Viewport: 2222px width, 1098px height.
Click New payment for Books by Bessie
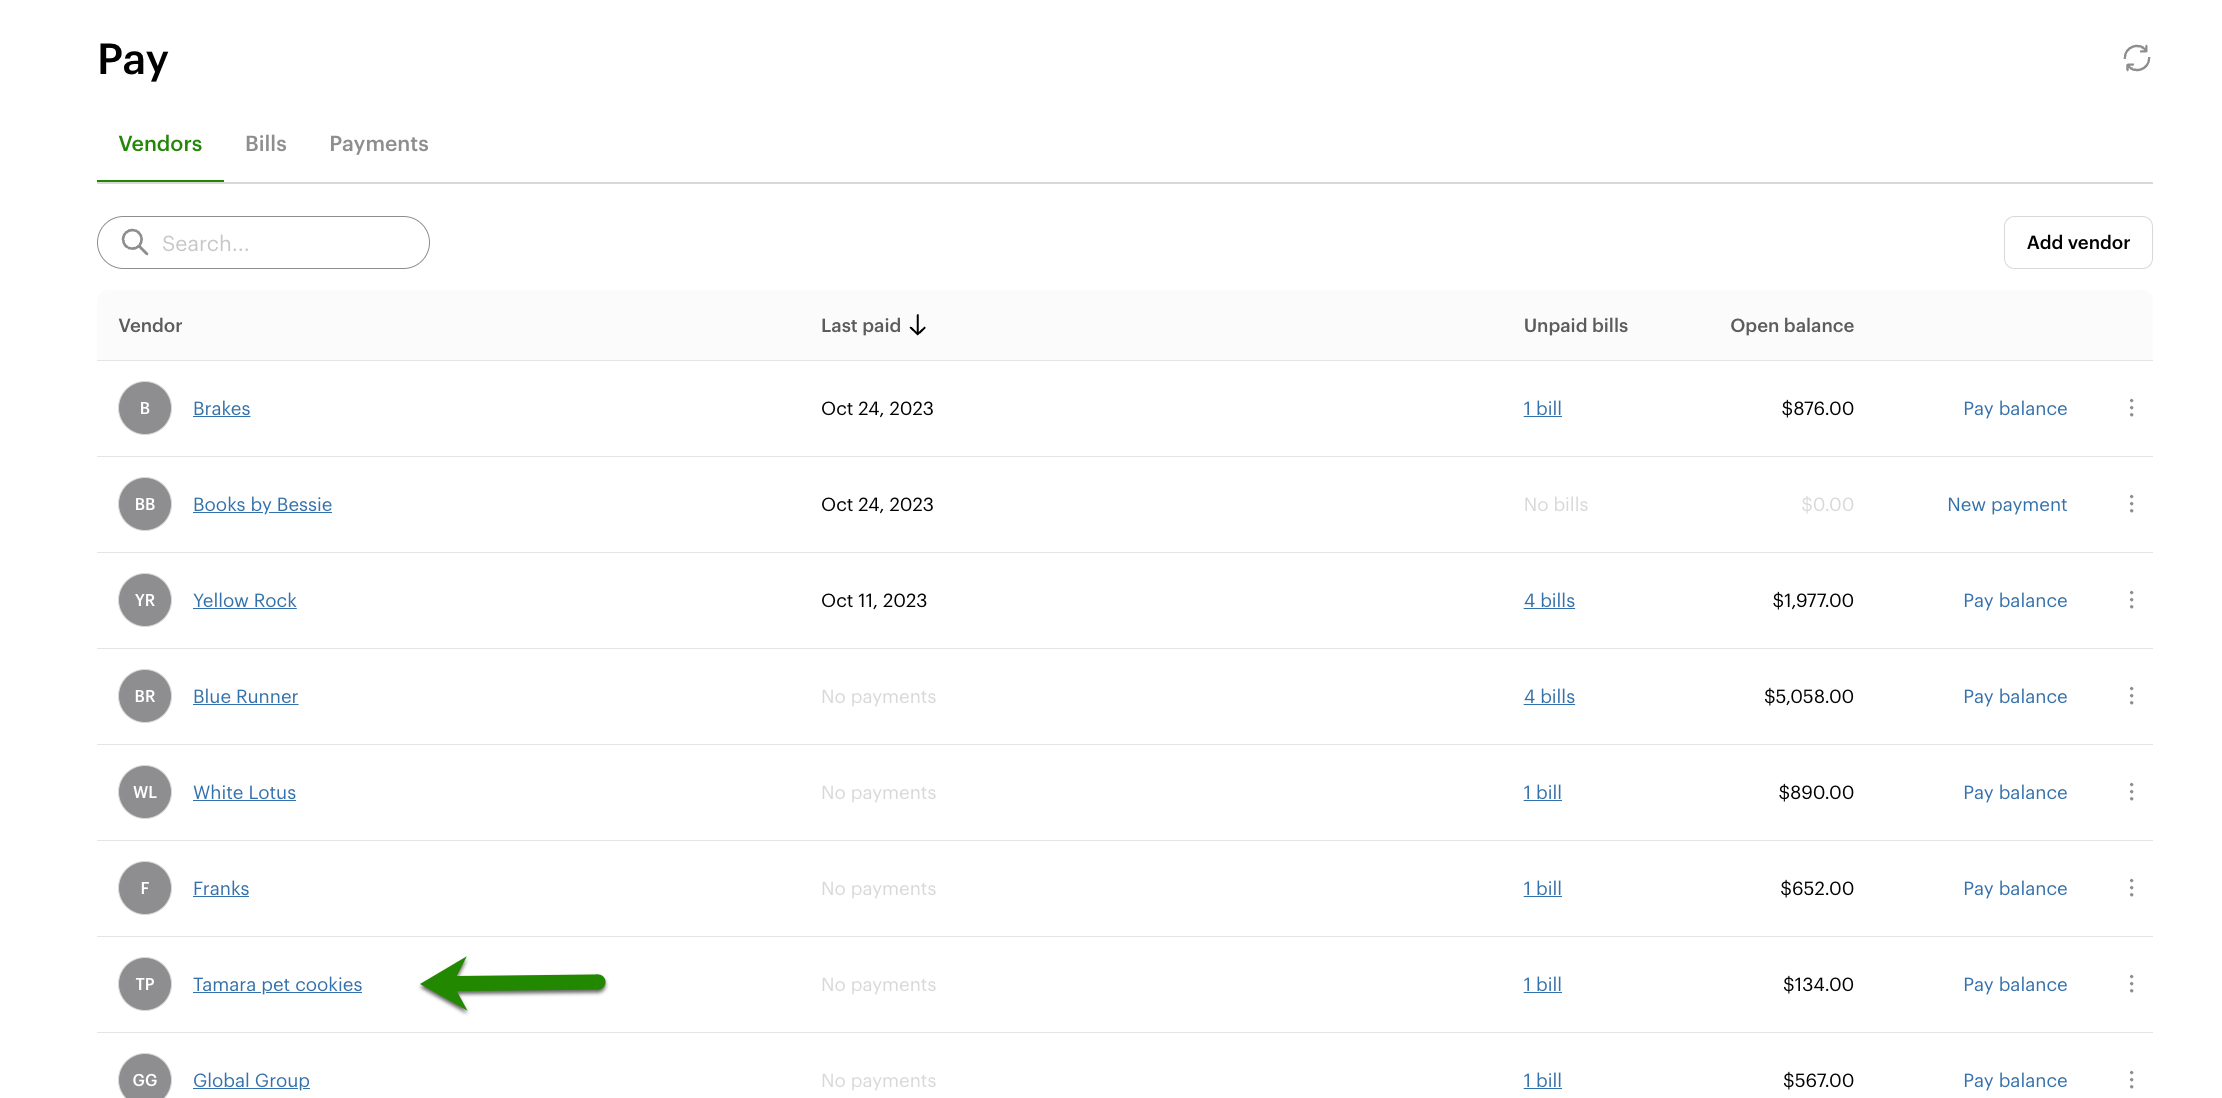[x=2006, y=504]
